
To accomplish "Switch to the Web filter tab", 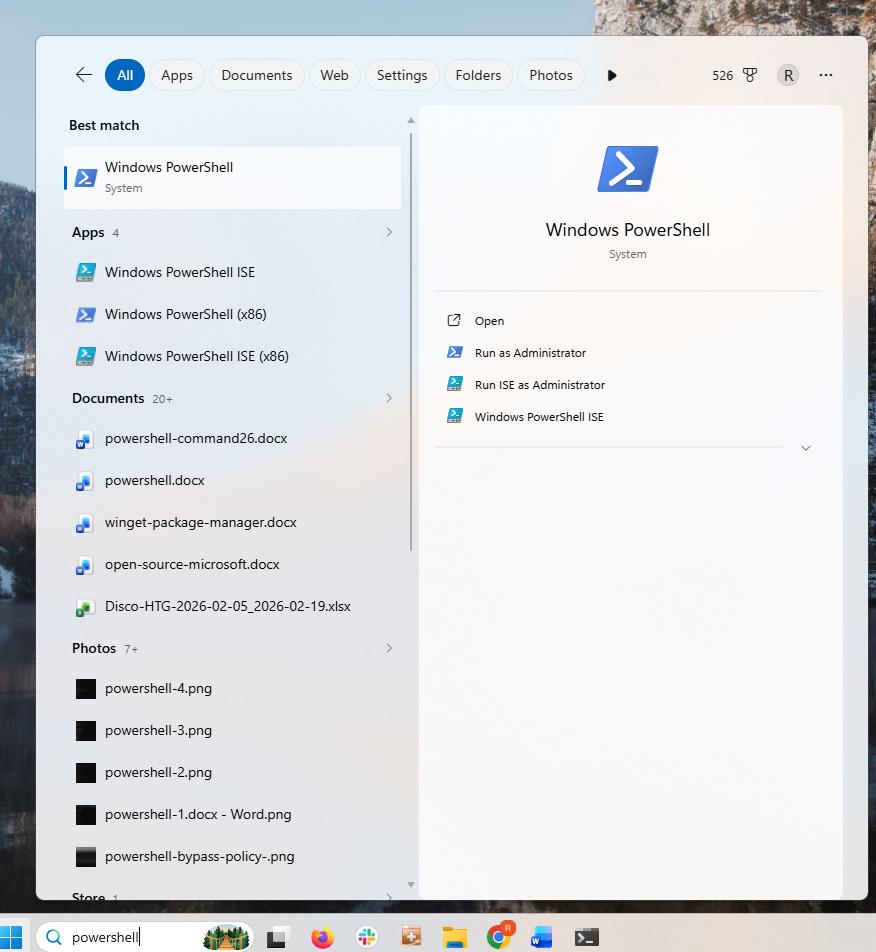I will (334, 75).
